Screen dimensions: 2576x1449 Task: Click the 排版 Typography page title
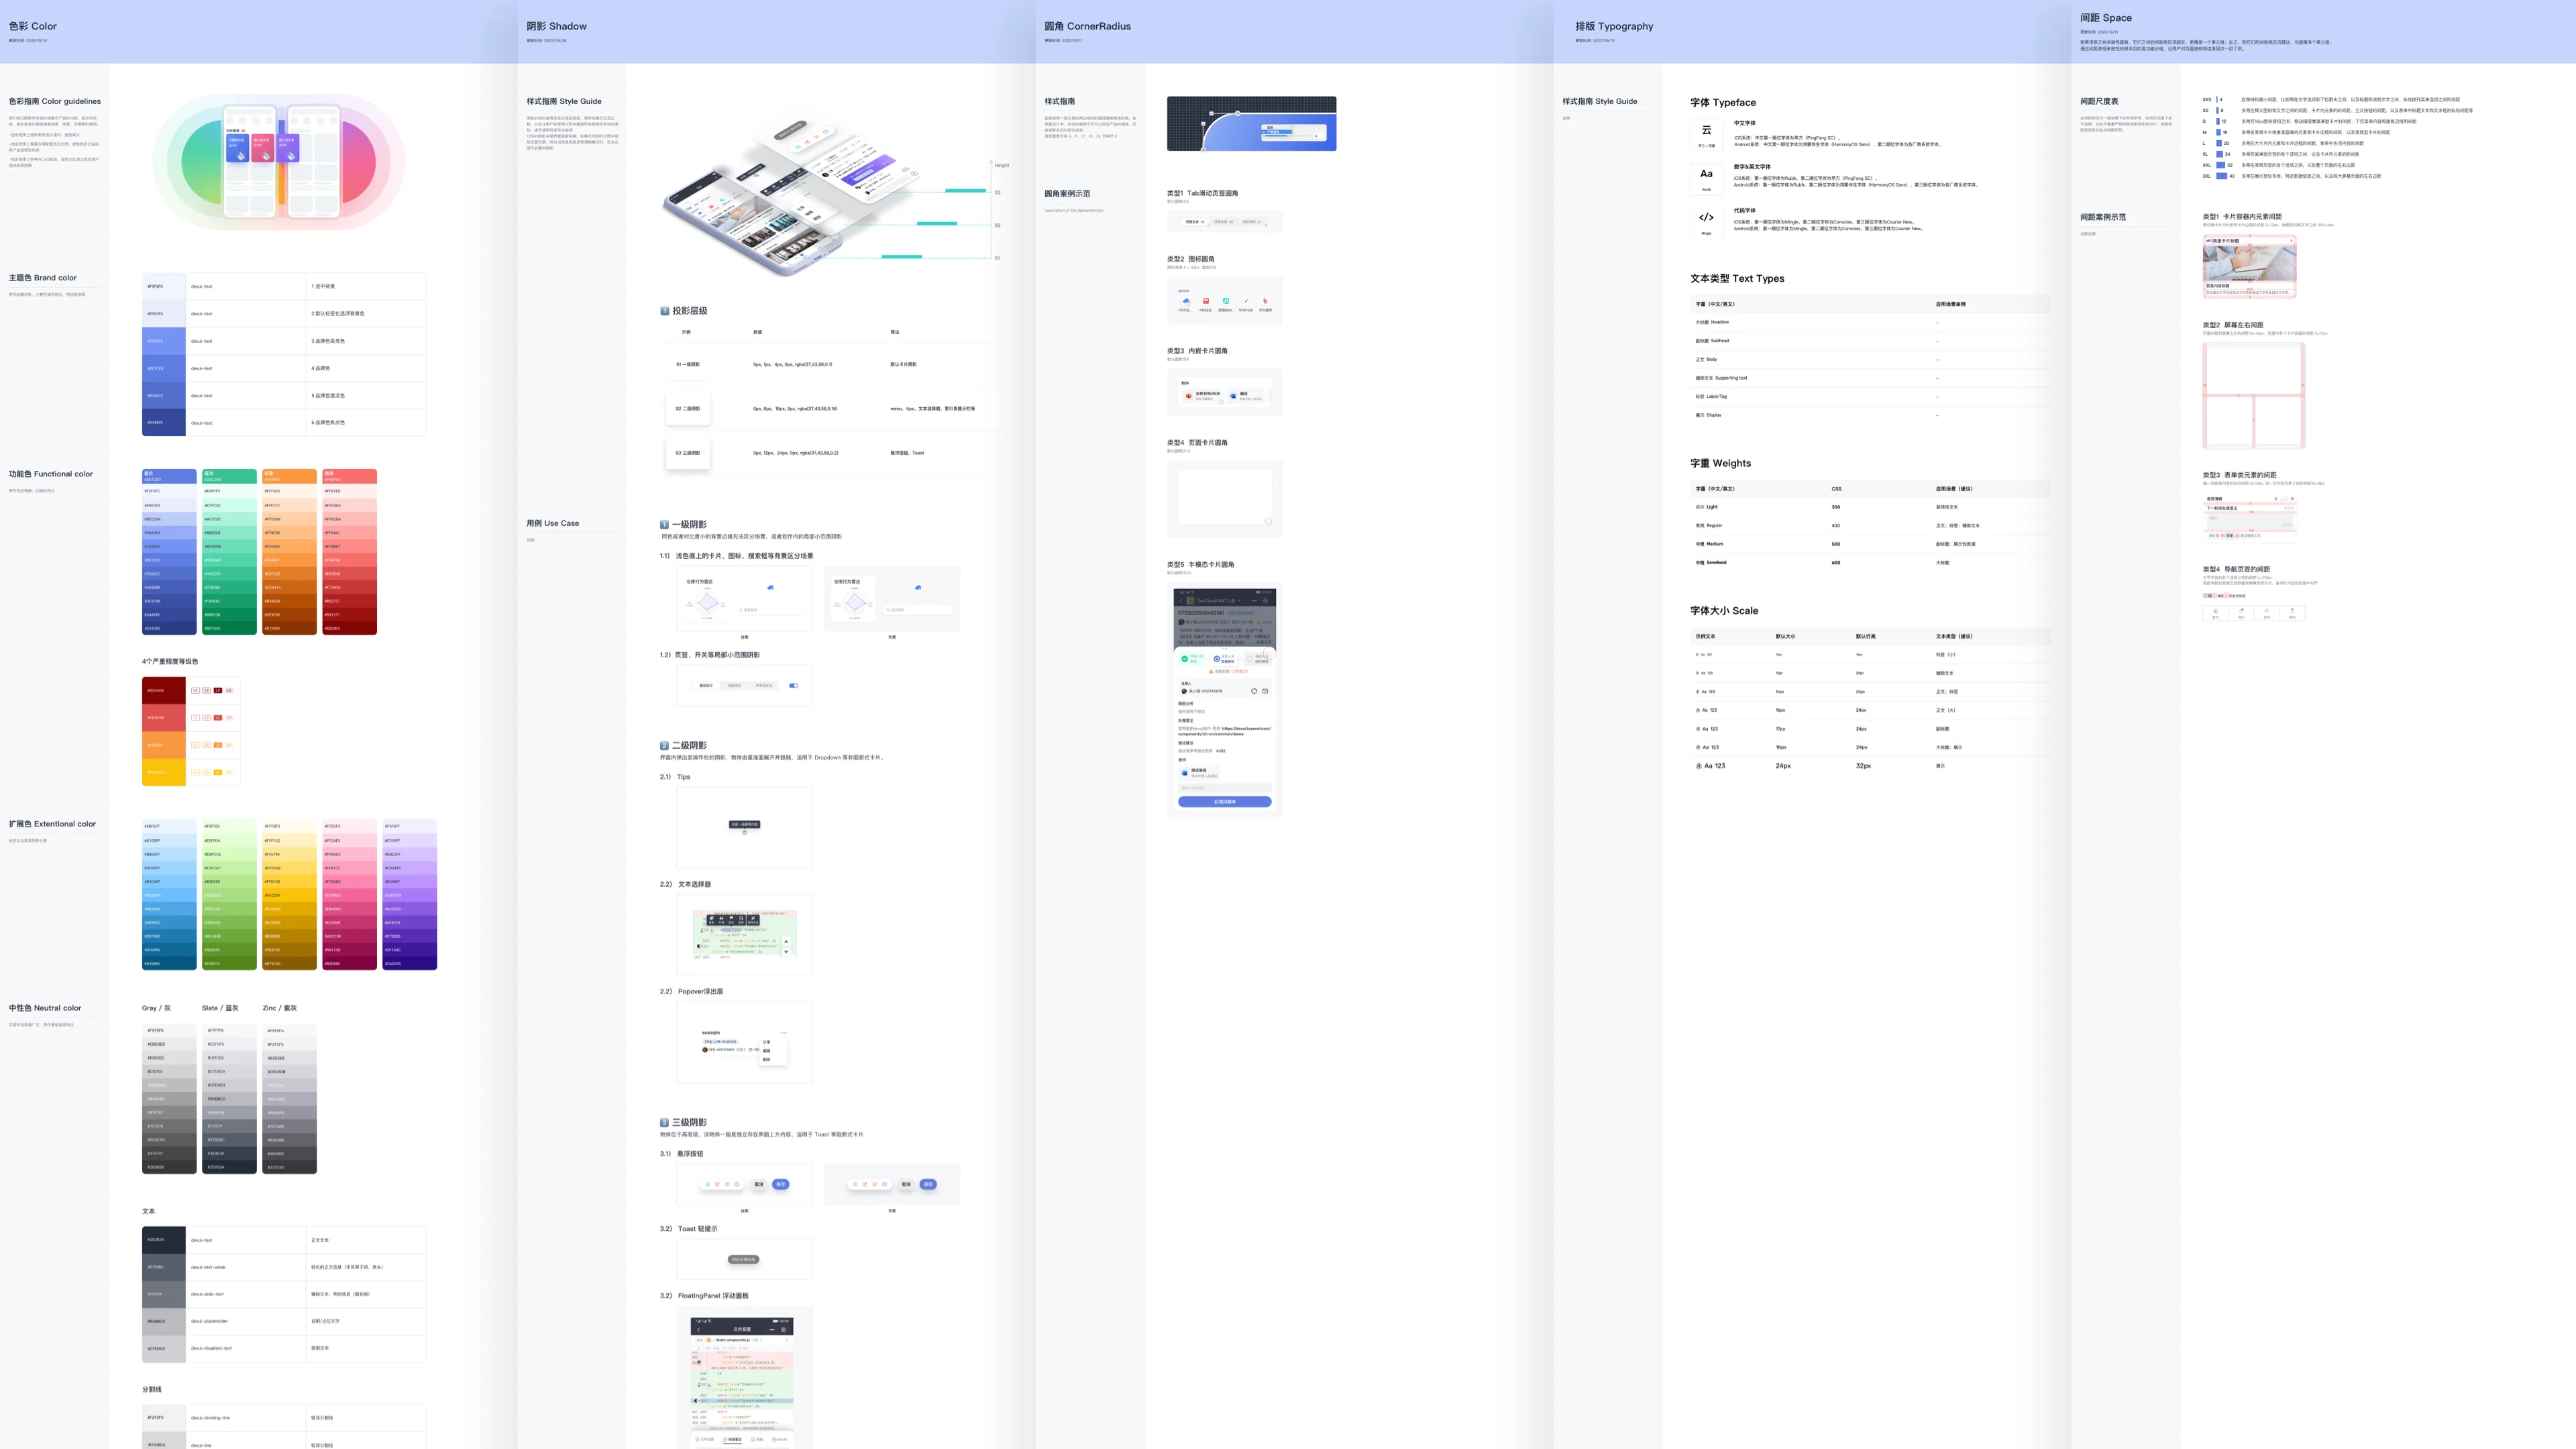pyautogui.click(x=1615, y=26)
